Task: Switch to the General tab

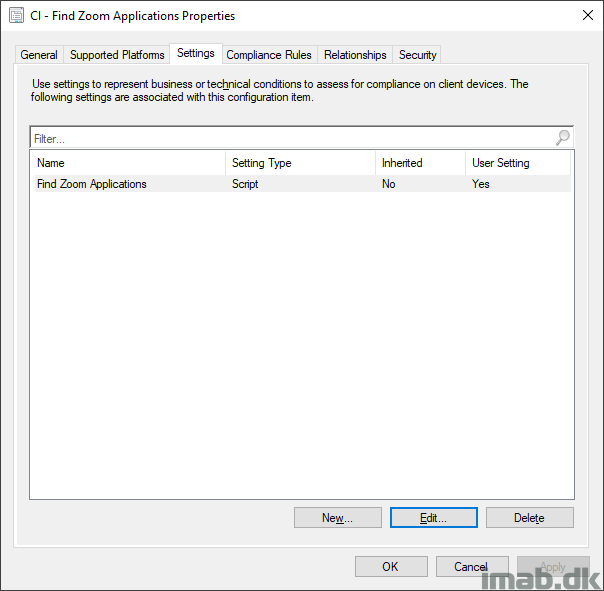Action: pos(39,55)
